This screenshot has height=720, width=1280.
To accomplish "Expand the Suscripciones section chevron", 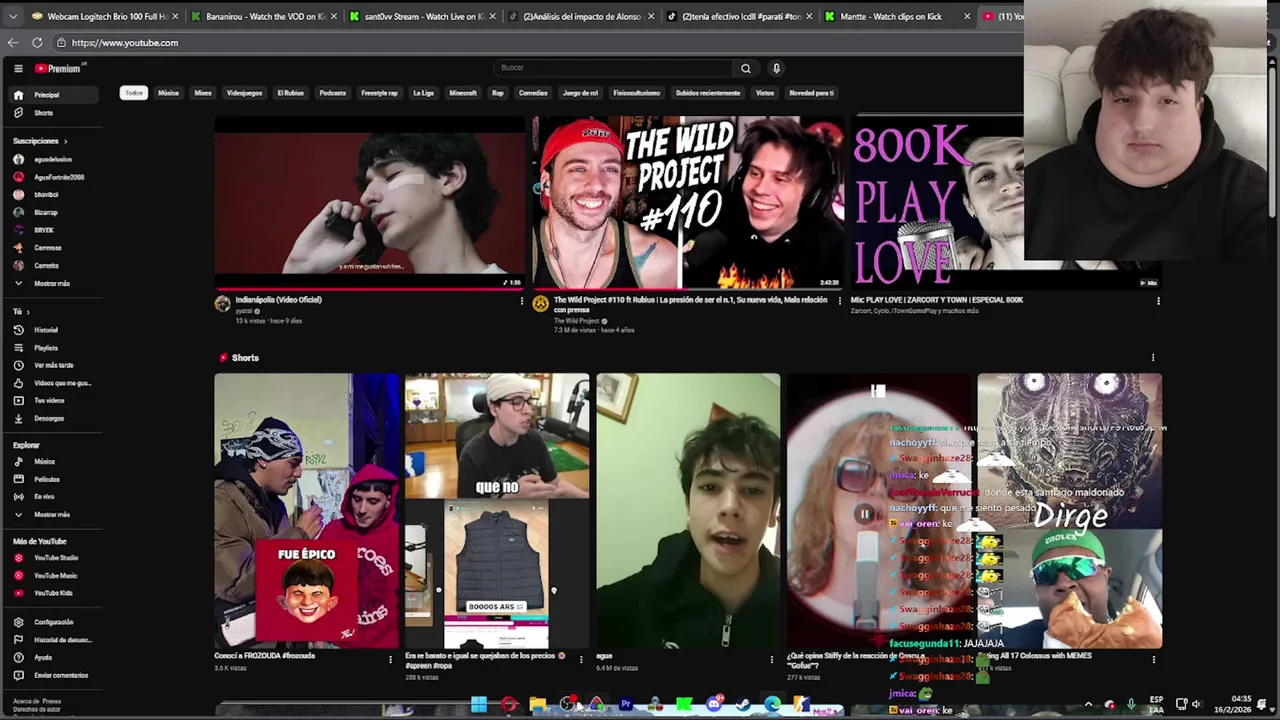I will [66, 141].
